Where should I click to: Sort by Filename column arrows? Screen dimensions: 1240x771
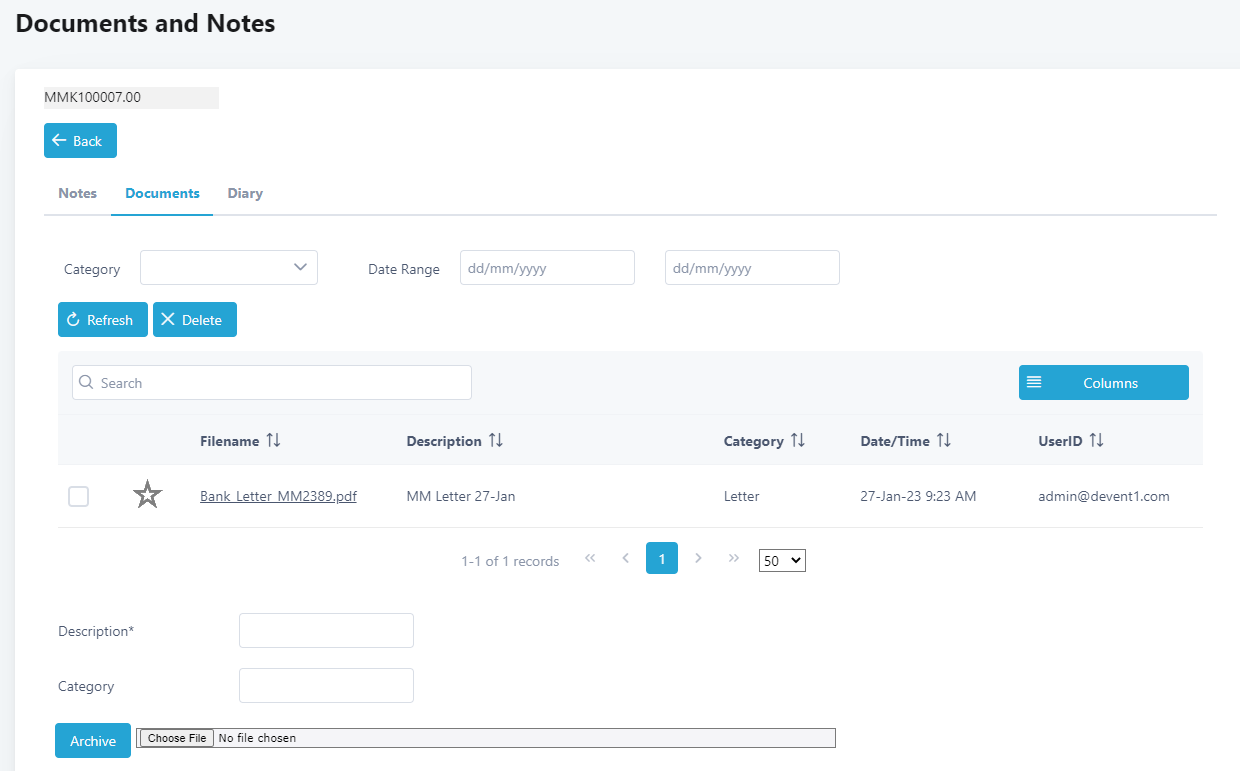point(274,441)
